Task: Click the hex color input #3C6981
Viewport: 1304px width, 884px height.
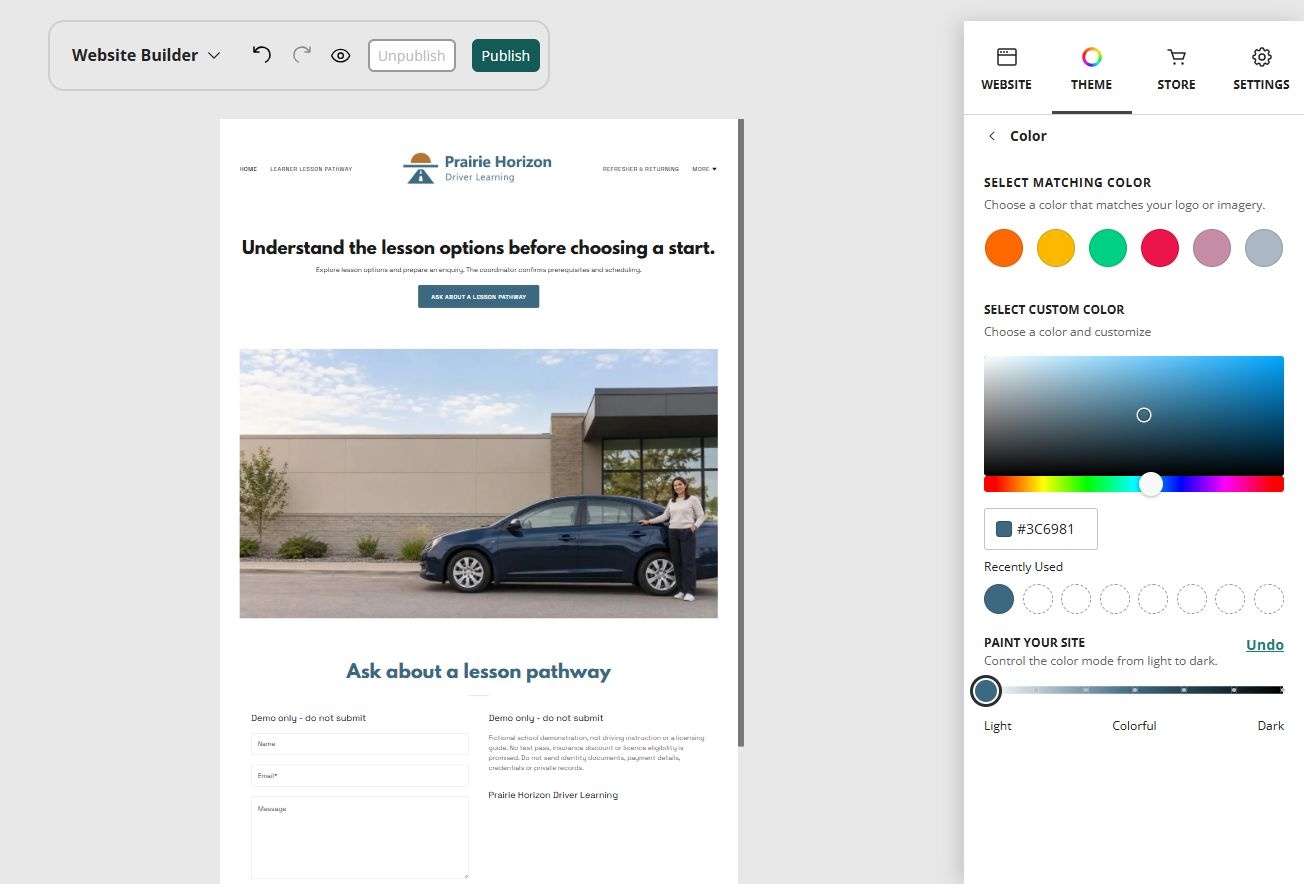Action: point(1040,529)
